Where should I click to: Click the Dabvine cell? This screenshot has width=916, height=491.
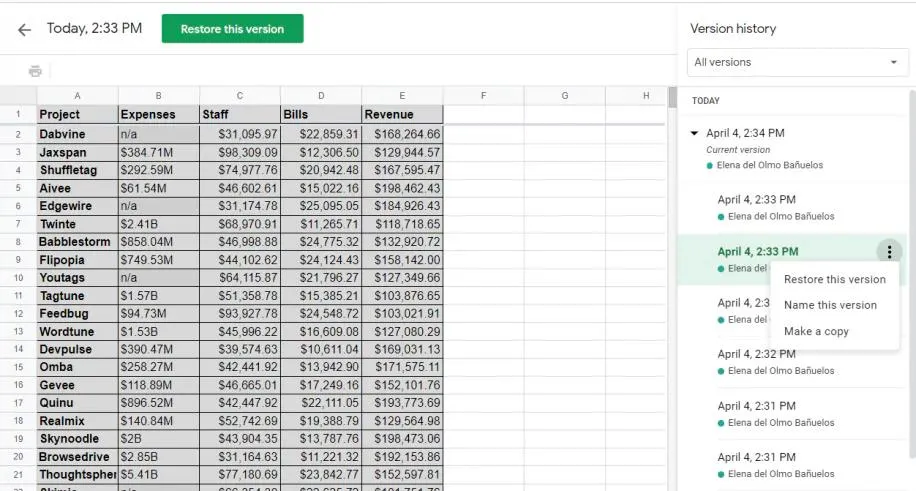click(77, 134)
